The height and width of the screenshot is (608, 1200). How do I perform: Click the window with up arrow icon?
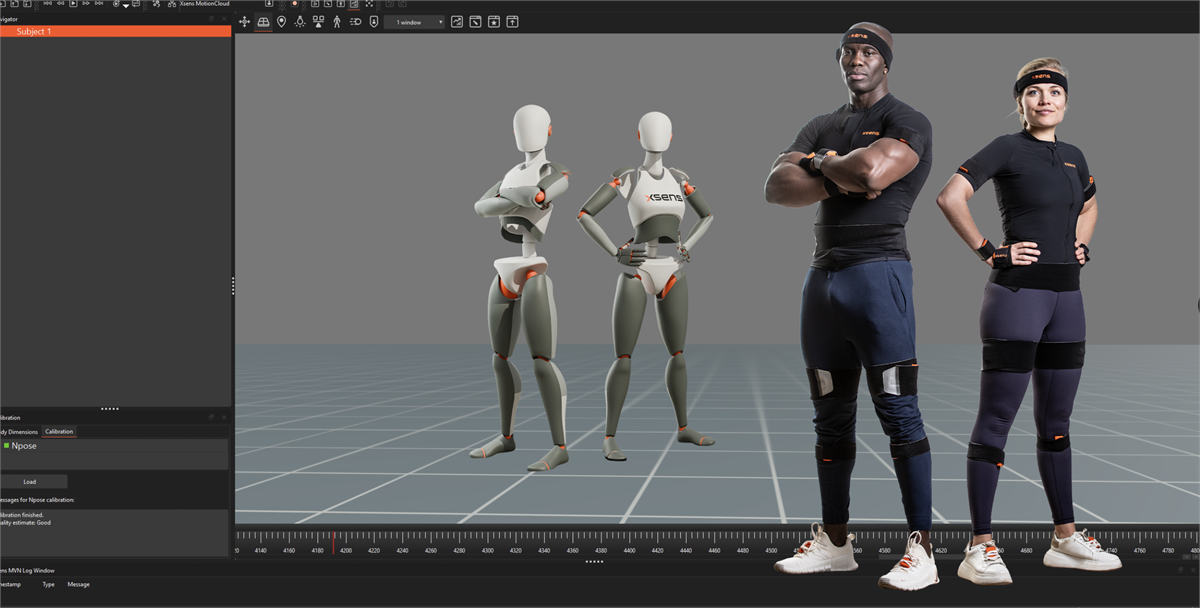pos(512,21)
